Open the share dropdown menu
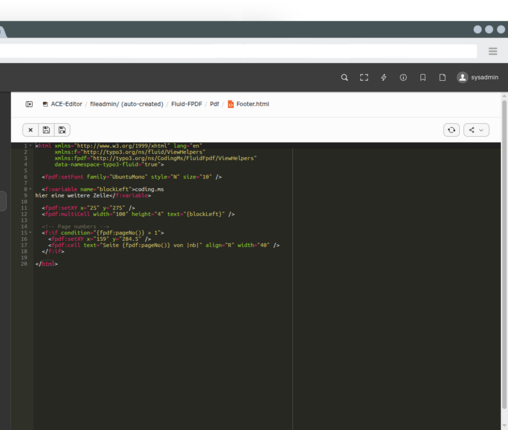This screenshot has height=430, width=508. [476, 130]
